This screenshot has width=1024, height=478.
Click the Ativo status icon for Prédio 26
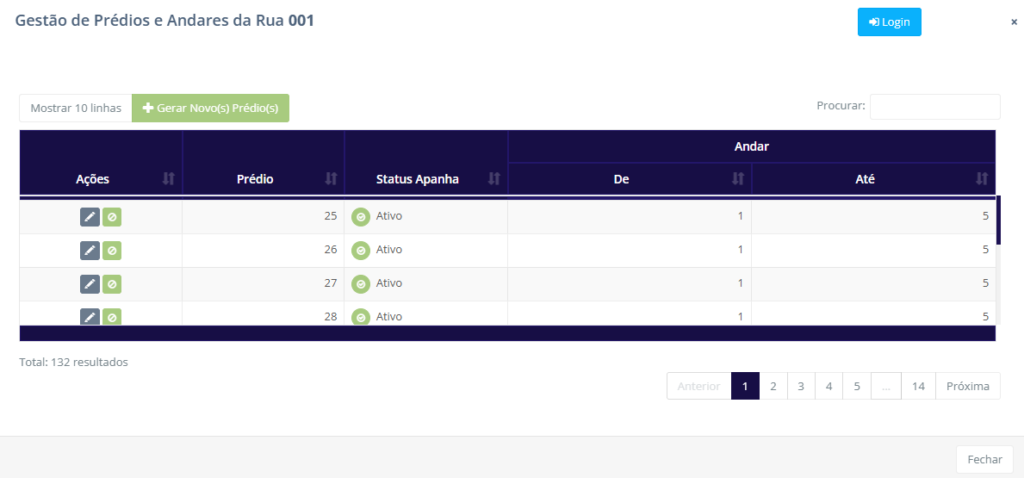pyautogui.click(x=360, y=250)
